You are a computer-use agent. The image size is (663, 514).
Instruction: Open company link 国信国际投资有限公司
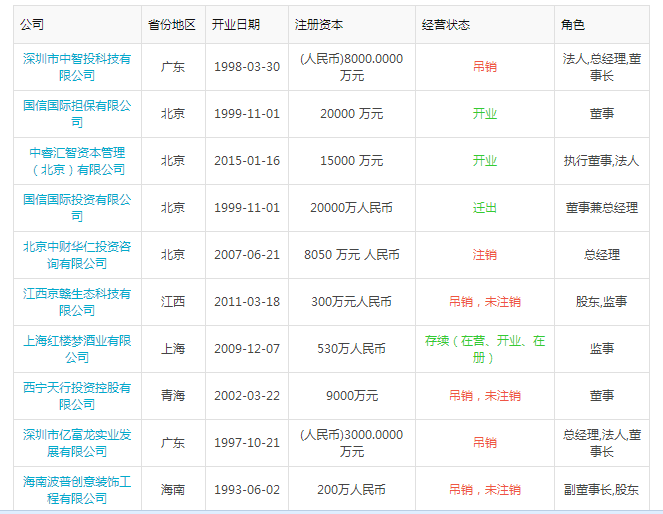tap(77, 208)
